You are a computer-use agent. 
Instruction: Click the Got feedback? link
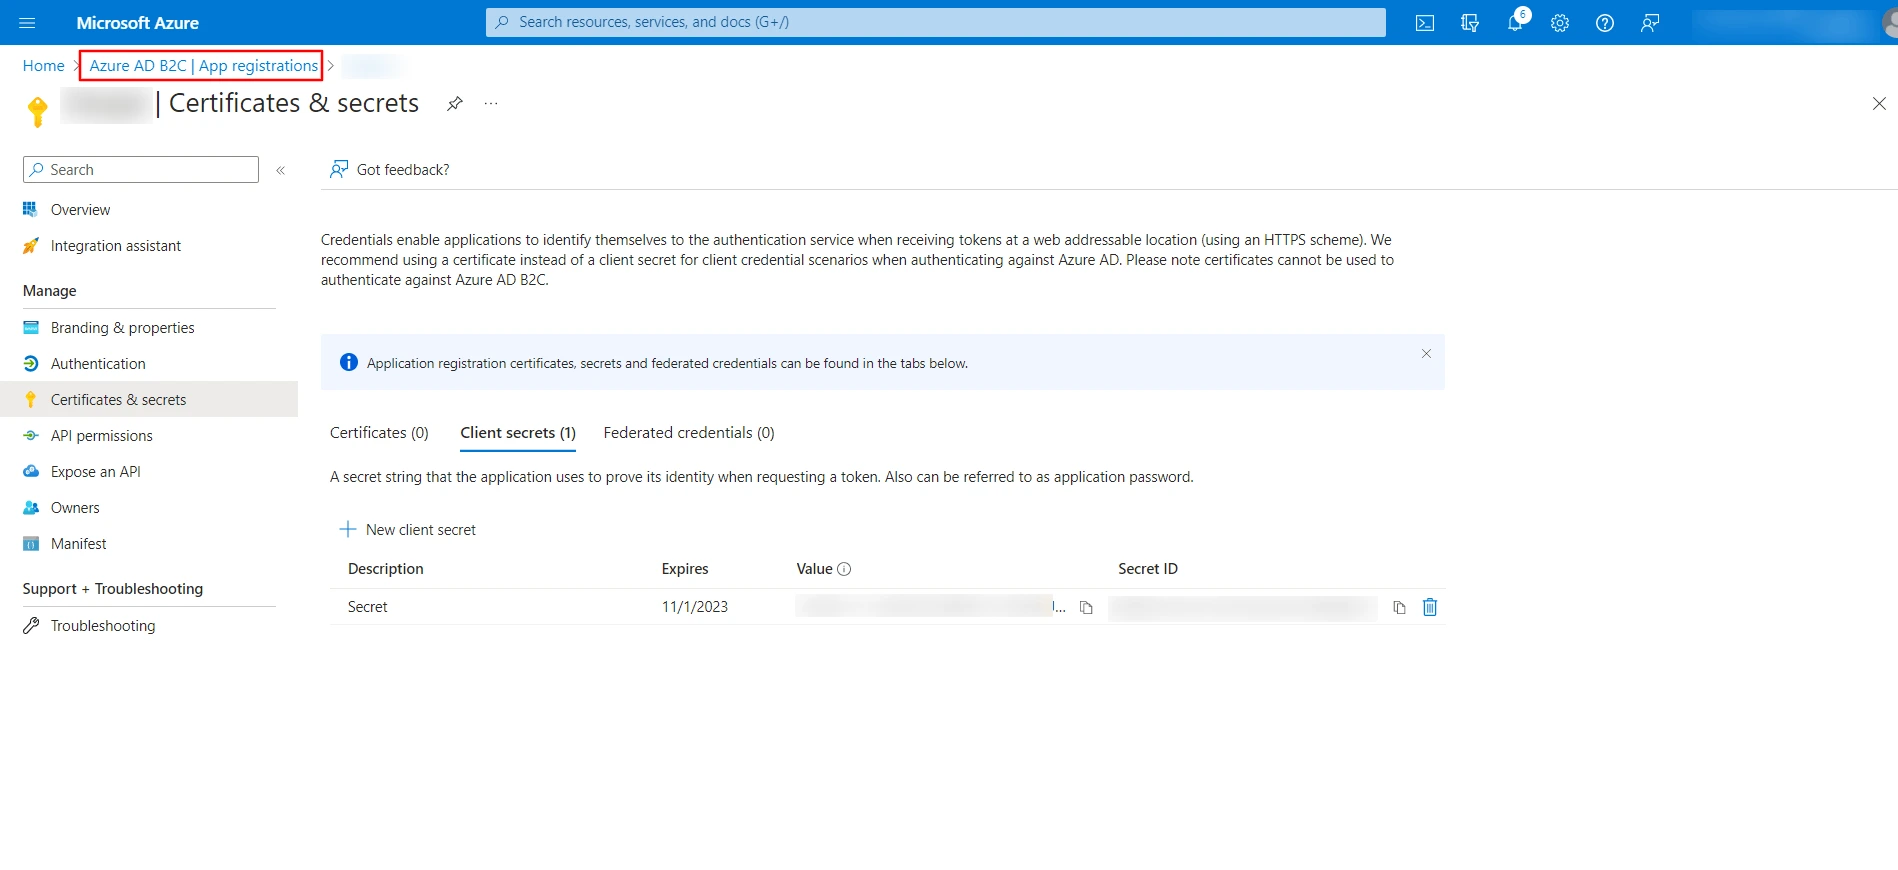403,170
